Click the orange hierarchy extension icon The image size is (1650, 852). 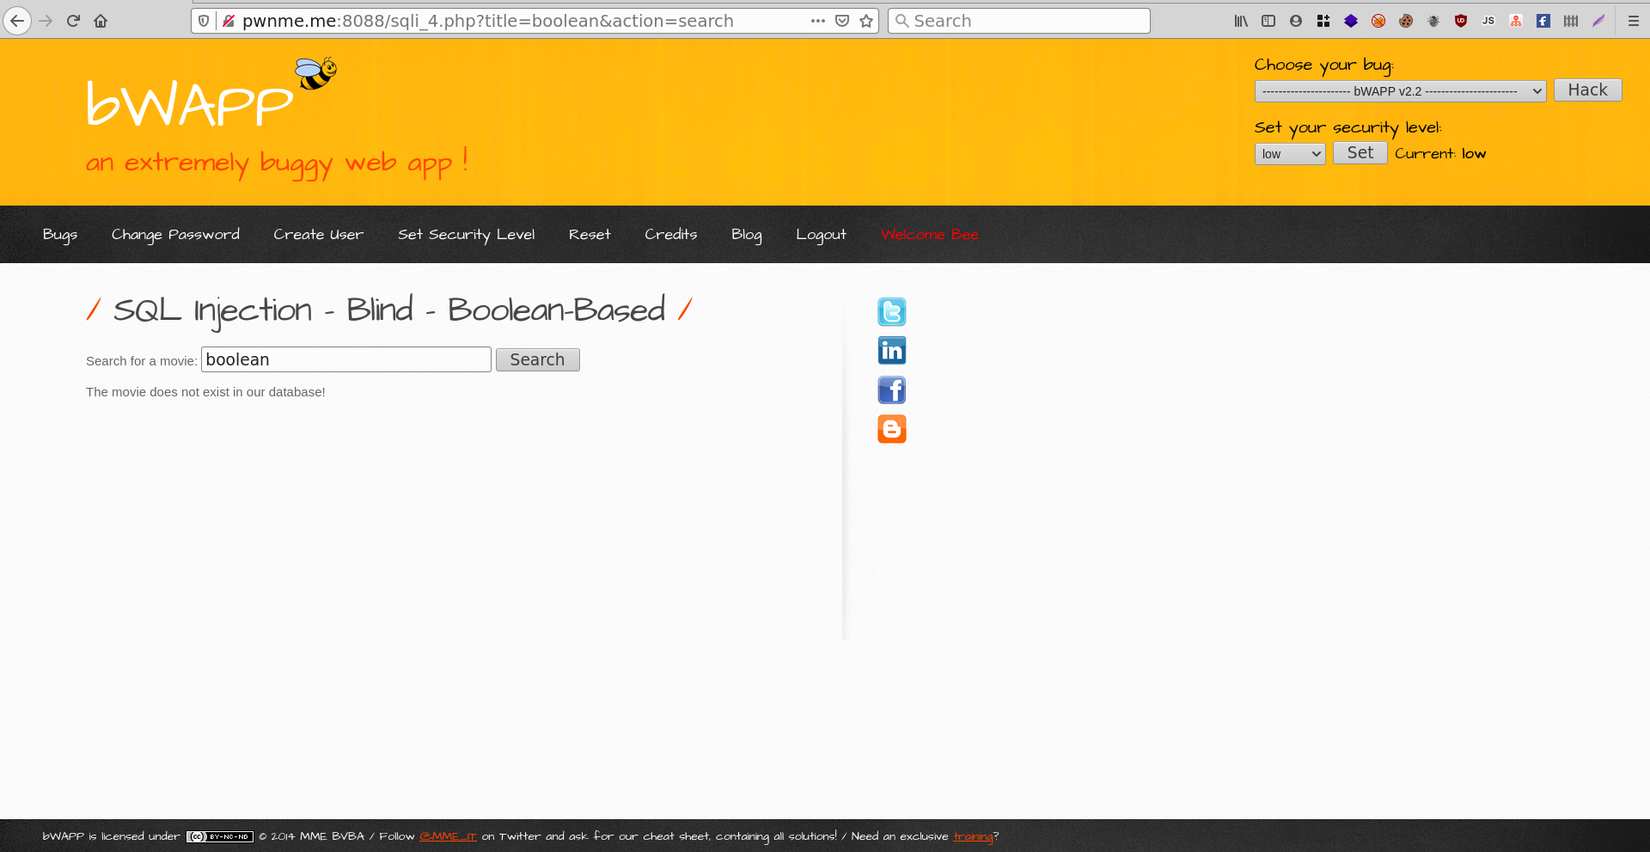coord(1516,21)
